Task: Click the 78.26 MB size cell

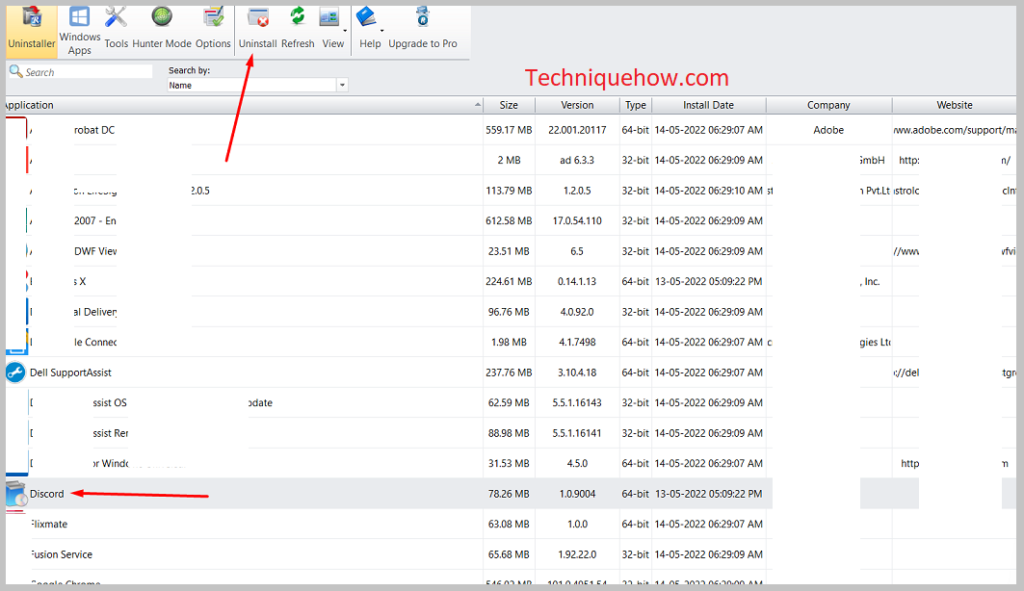Action: (509, 494)
